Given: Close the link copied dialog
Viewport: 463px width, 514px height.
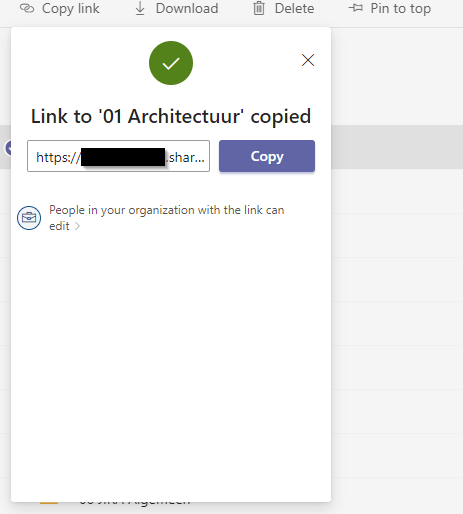Looking at the screenshot, I should pos(308,60).
